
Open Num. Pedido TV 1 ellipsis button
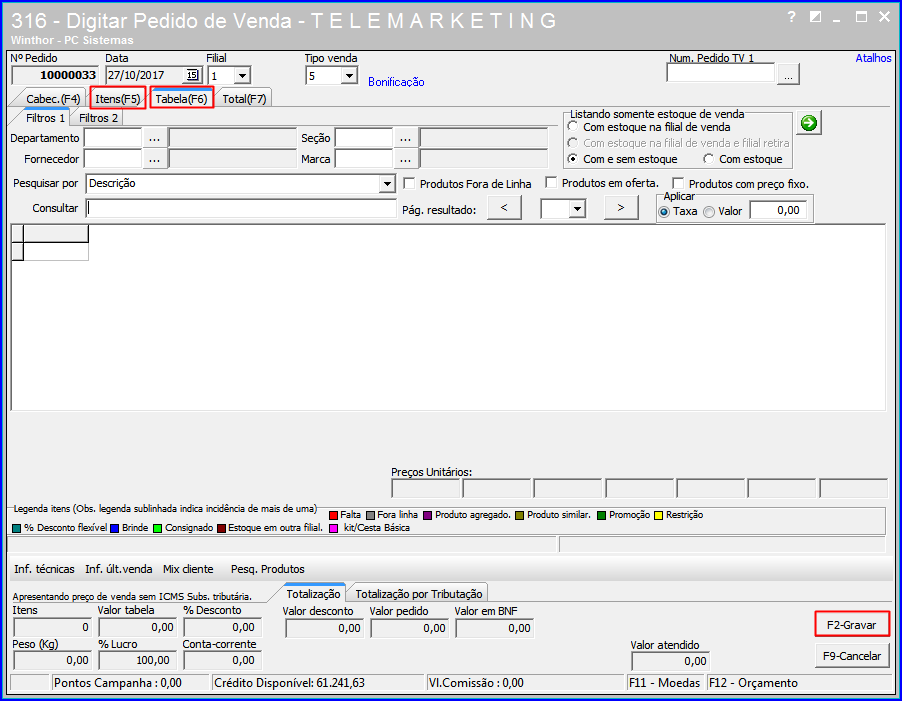(788, 75)
